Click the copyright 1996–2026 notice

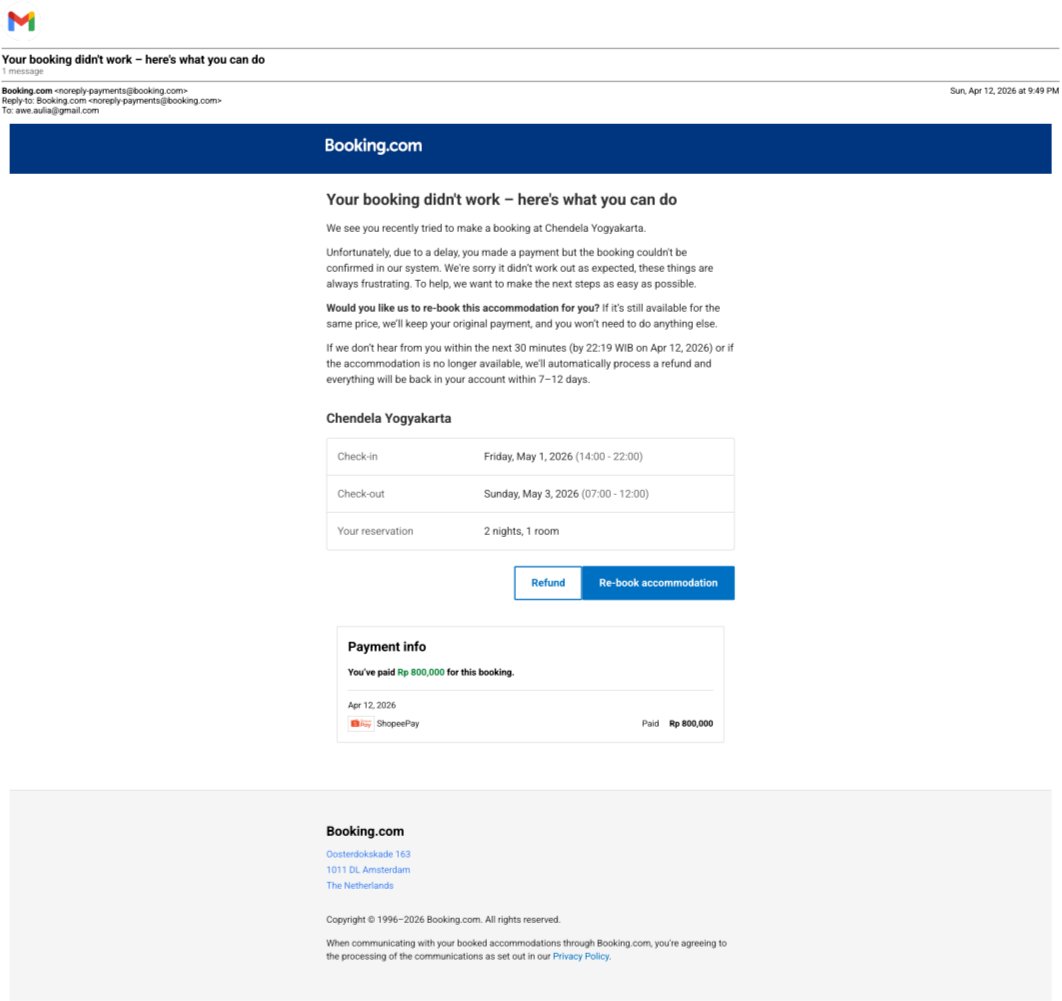pyautogui.click(x=443, y=920)
